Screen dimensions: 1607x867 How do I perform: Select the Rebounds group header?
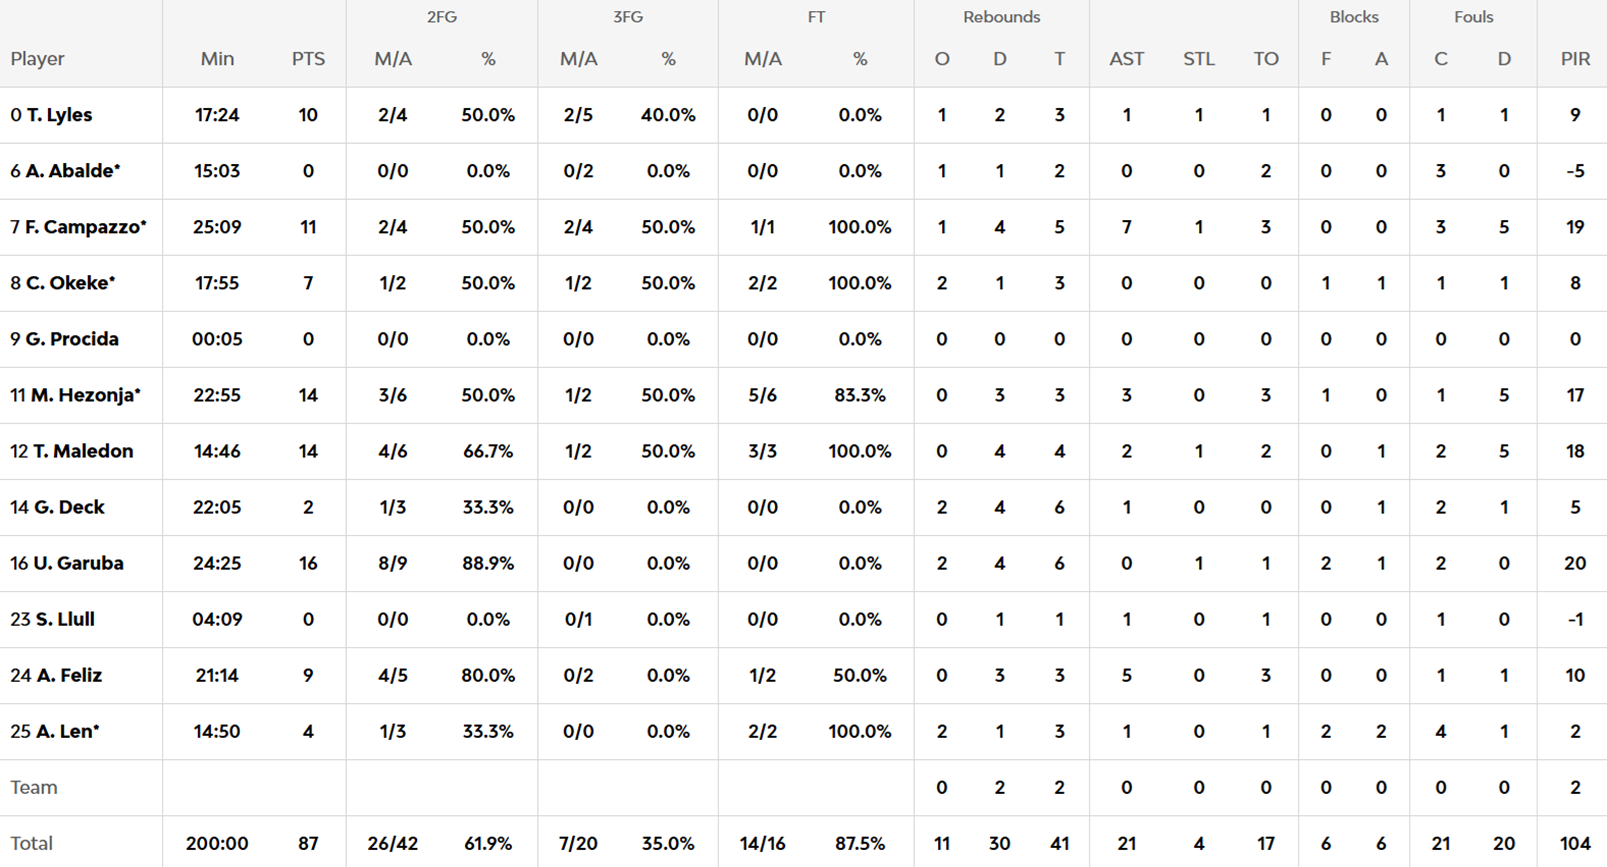1001,17
